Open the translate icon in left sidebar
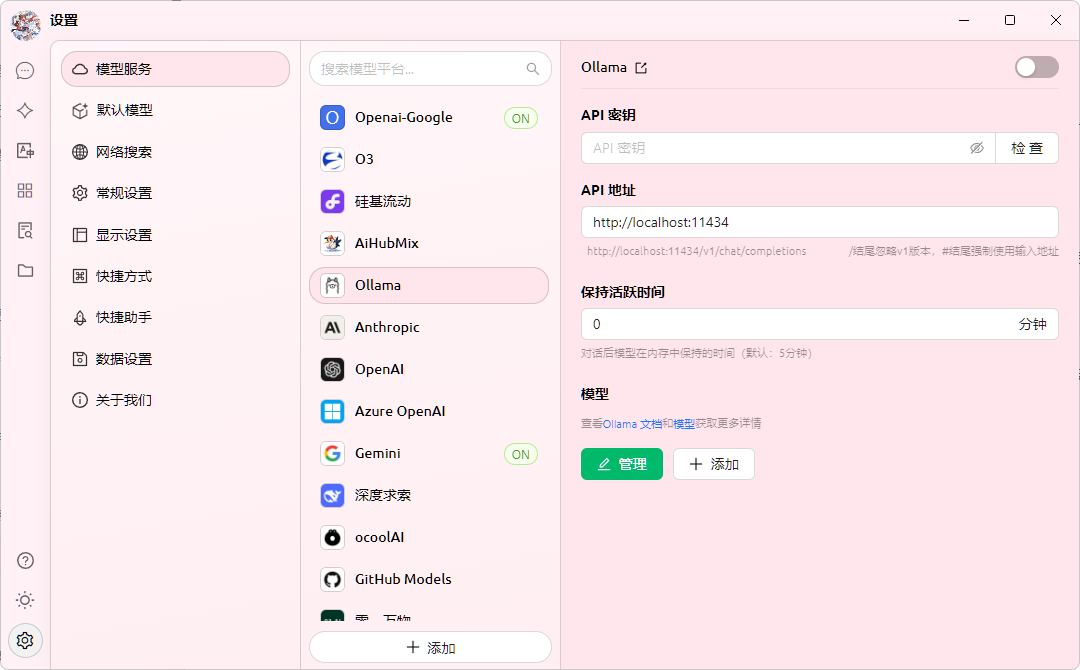Viewport: 1080px width, 670px height. (25, 151)
